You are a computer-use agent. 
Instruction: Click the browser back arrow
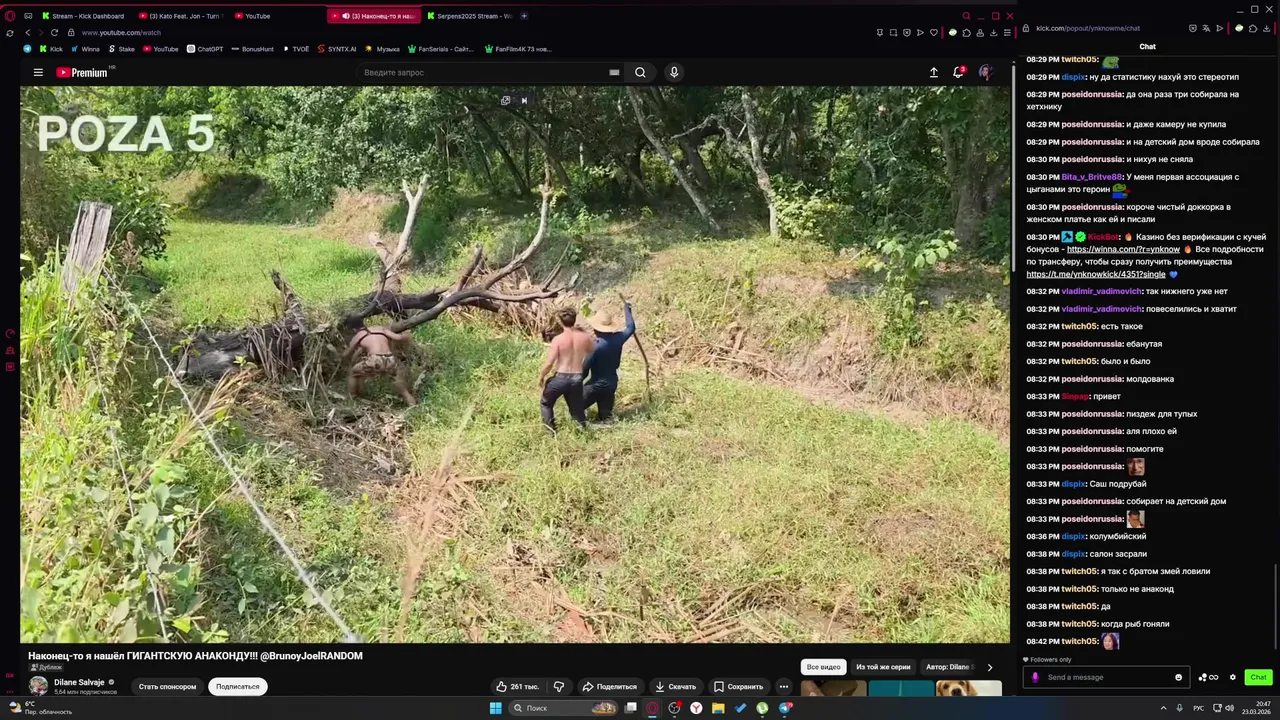(28, 32)
